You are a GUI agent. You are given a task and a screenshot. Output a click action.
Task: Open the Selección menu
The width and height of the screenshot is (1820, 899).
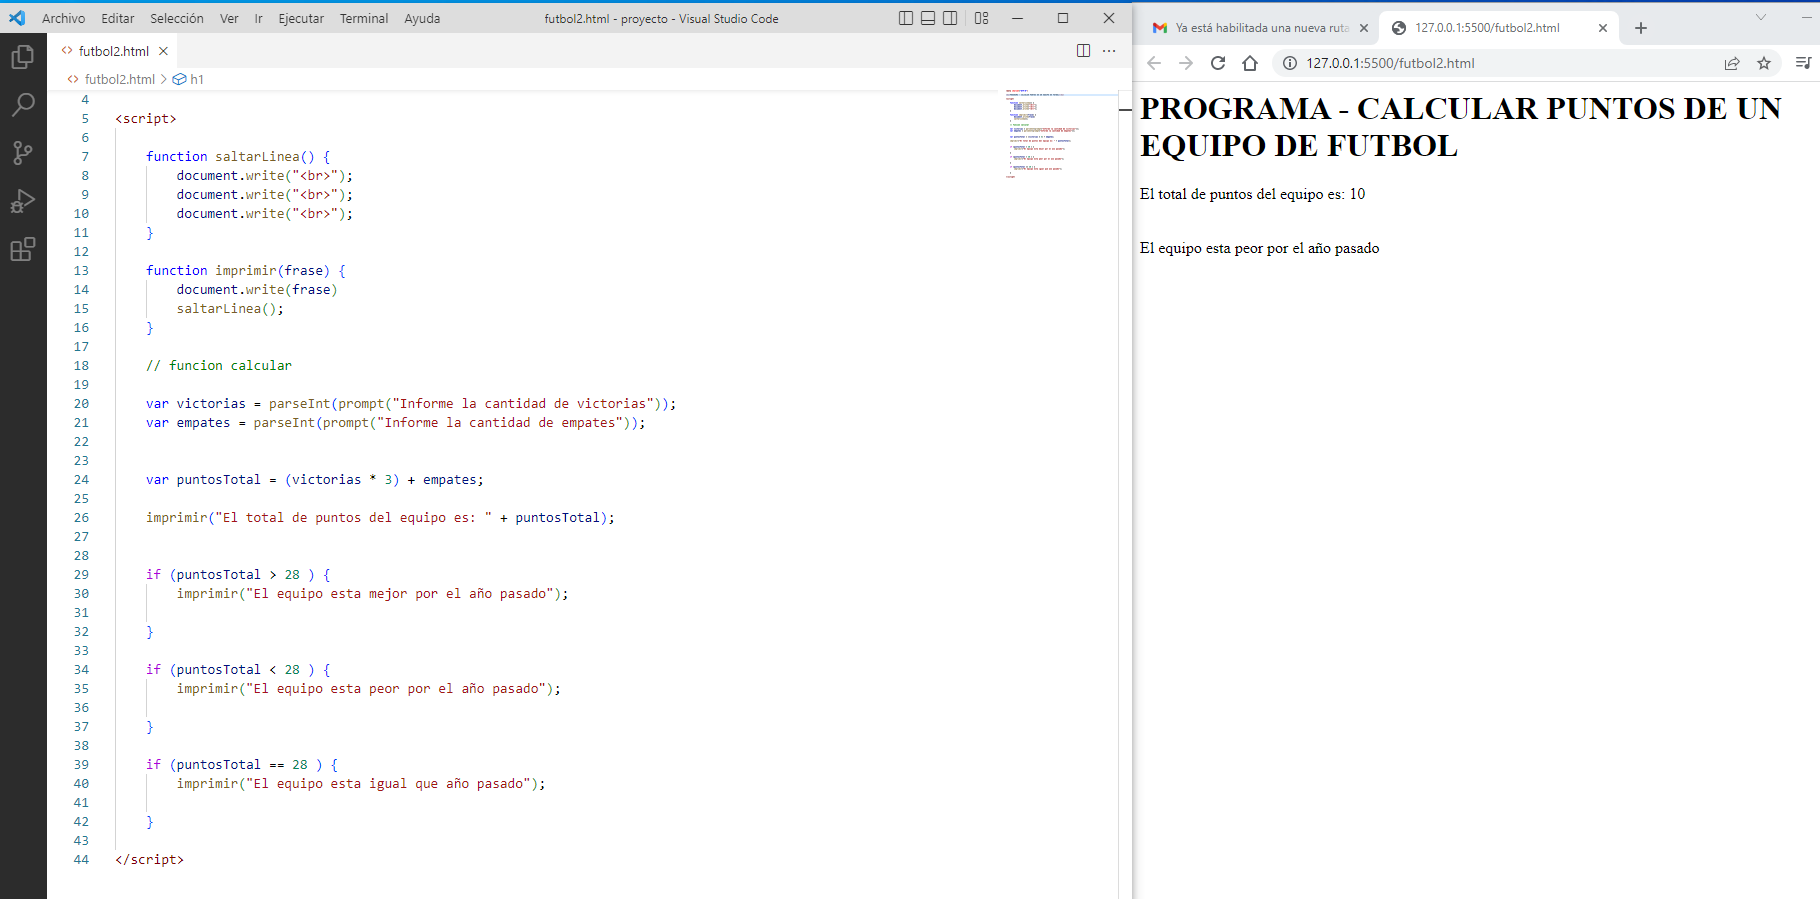click(177, 18)
